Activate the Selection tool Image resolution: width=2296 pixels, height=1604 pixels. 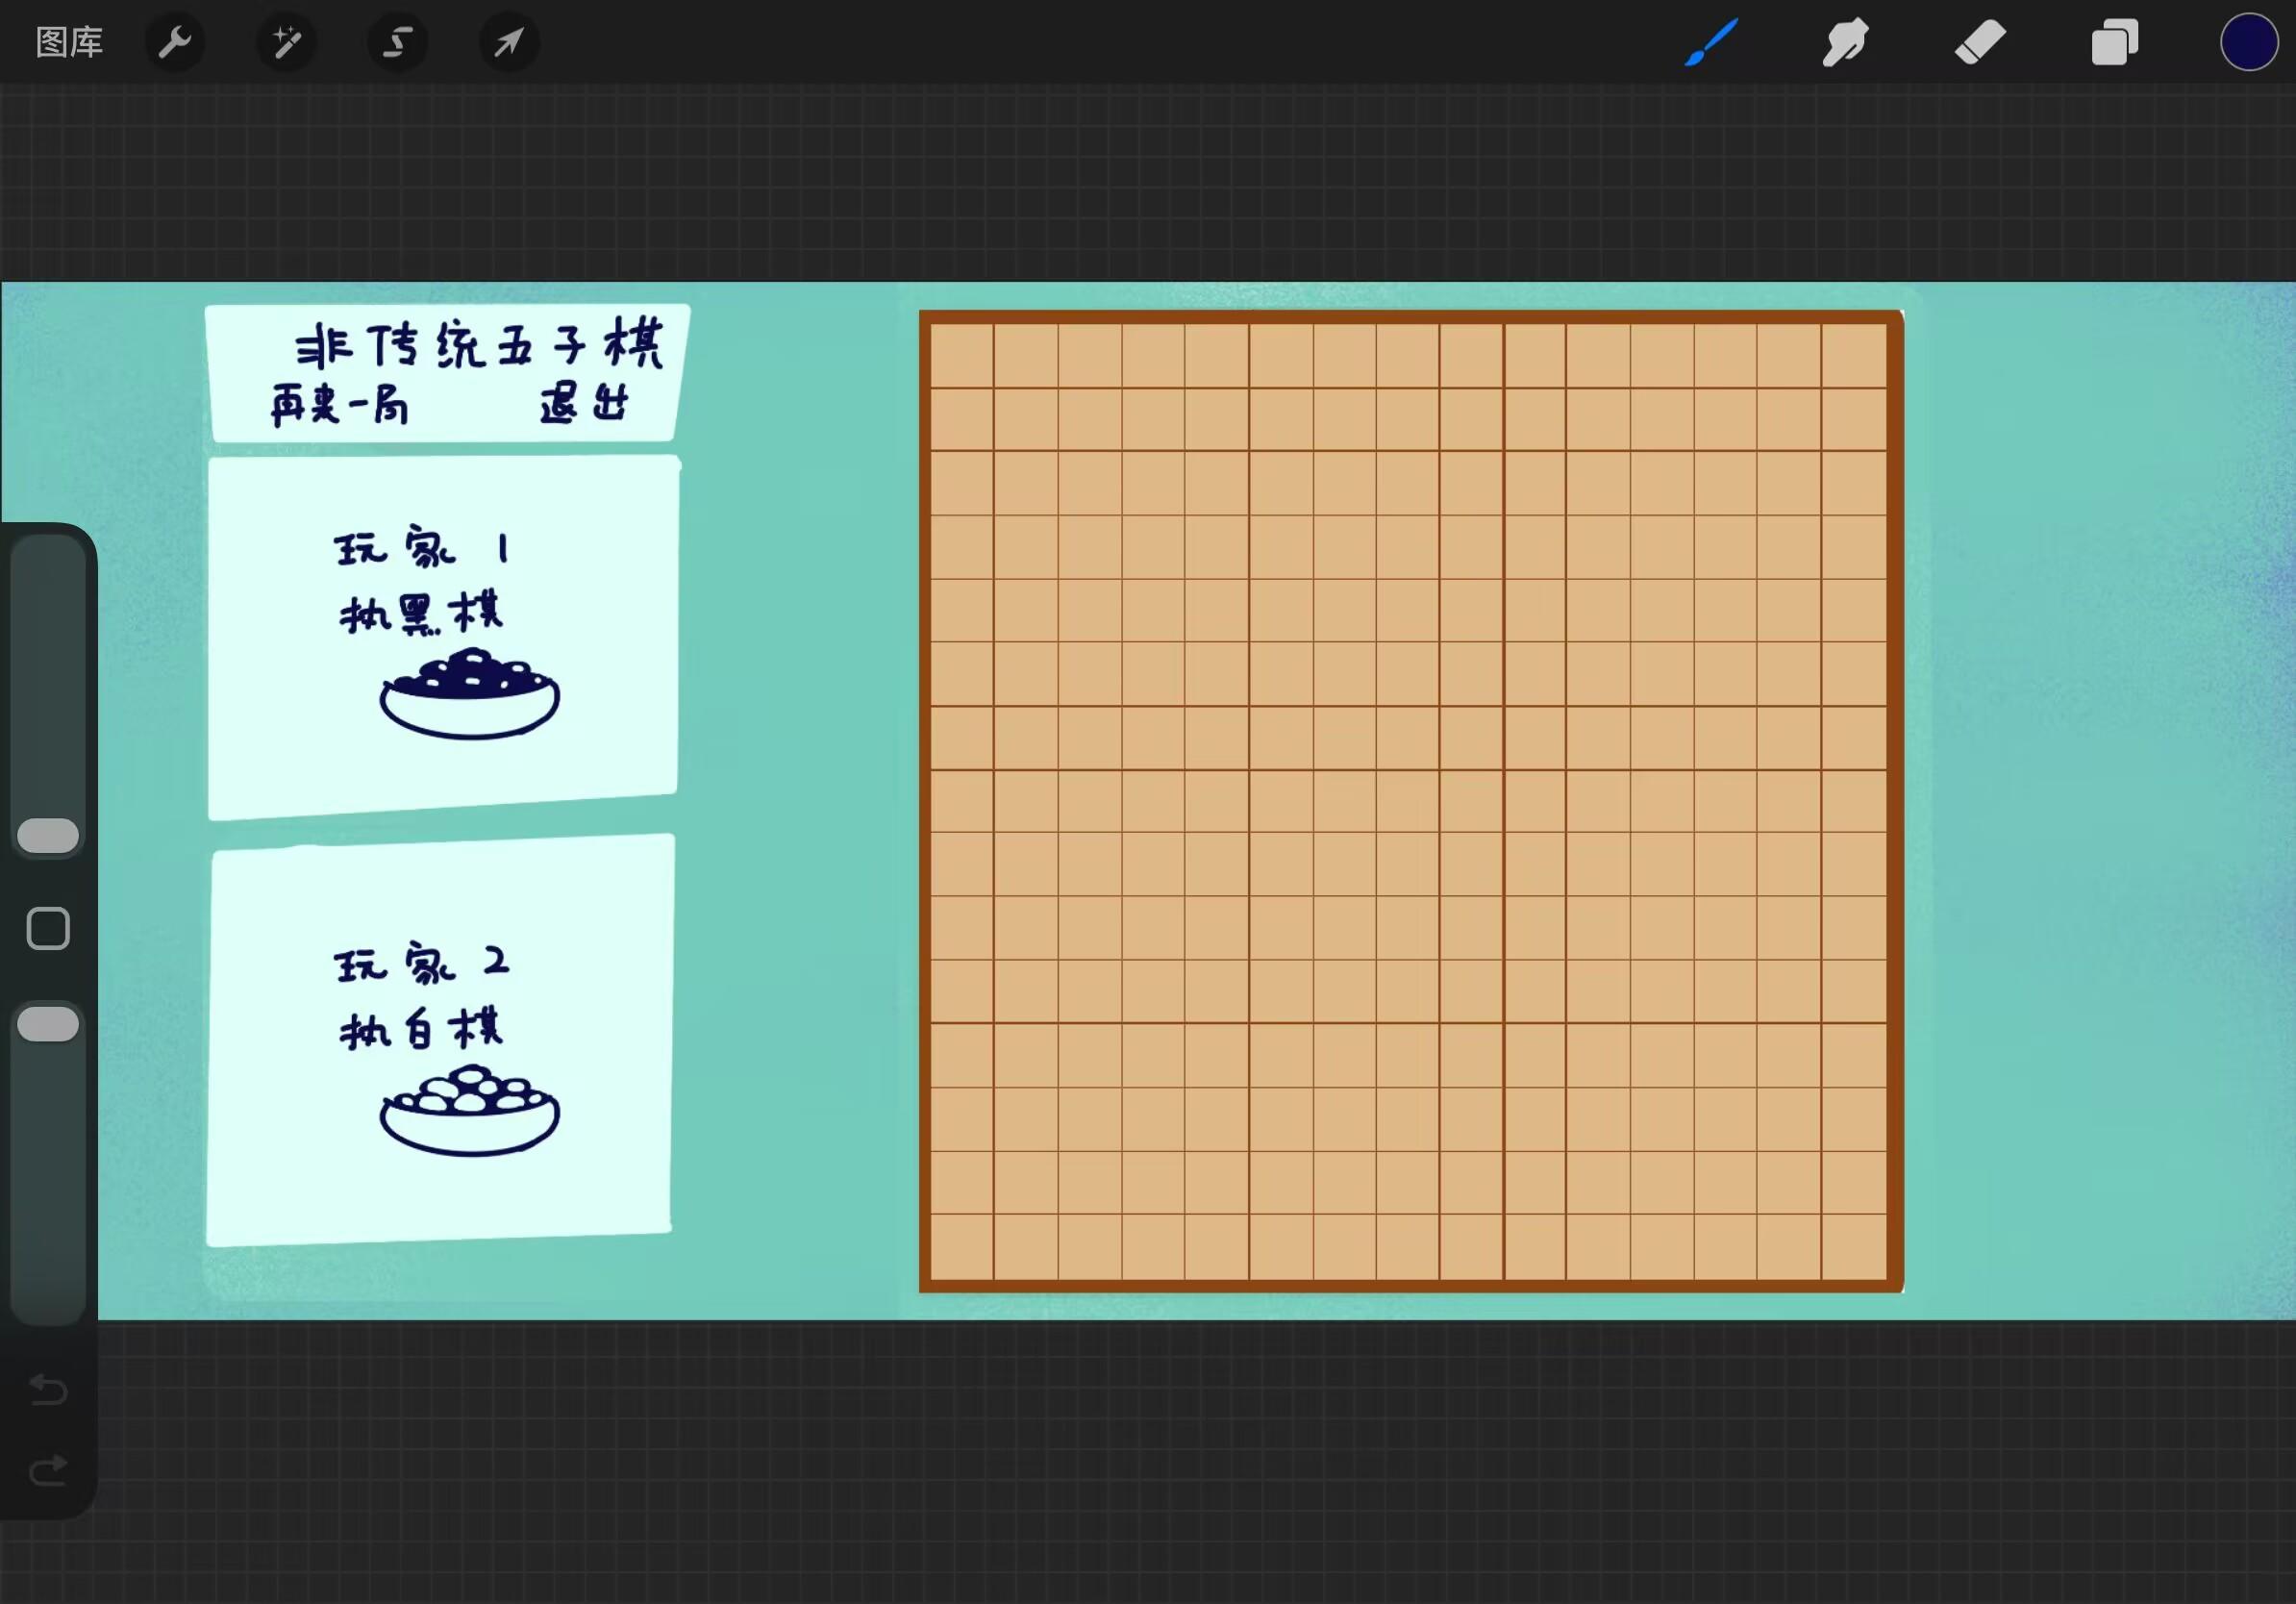398,42
